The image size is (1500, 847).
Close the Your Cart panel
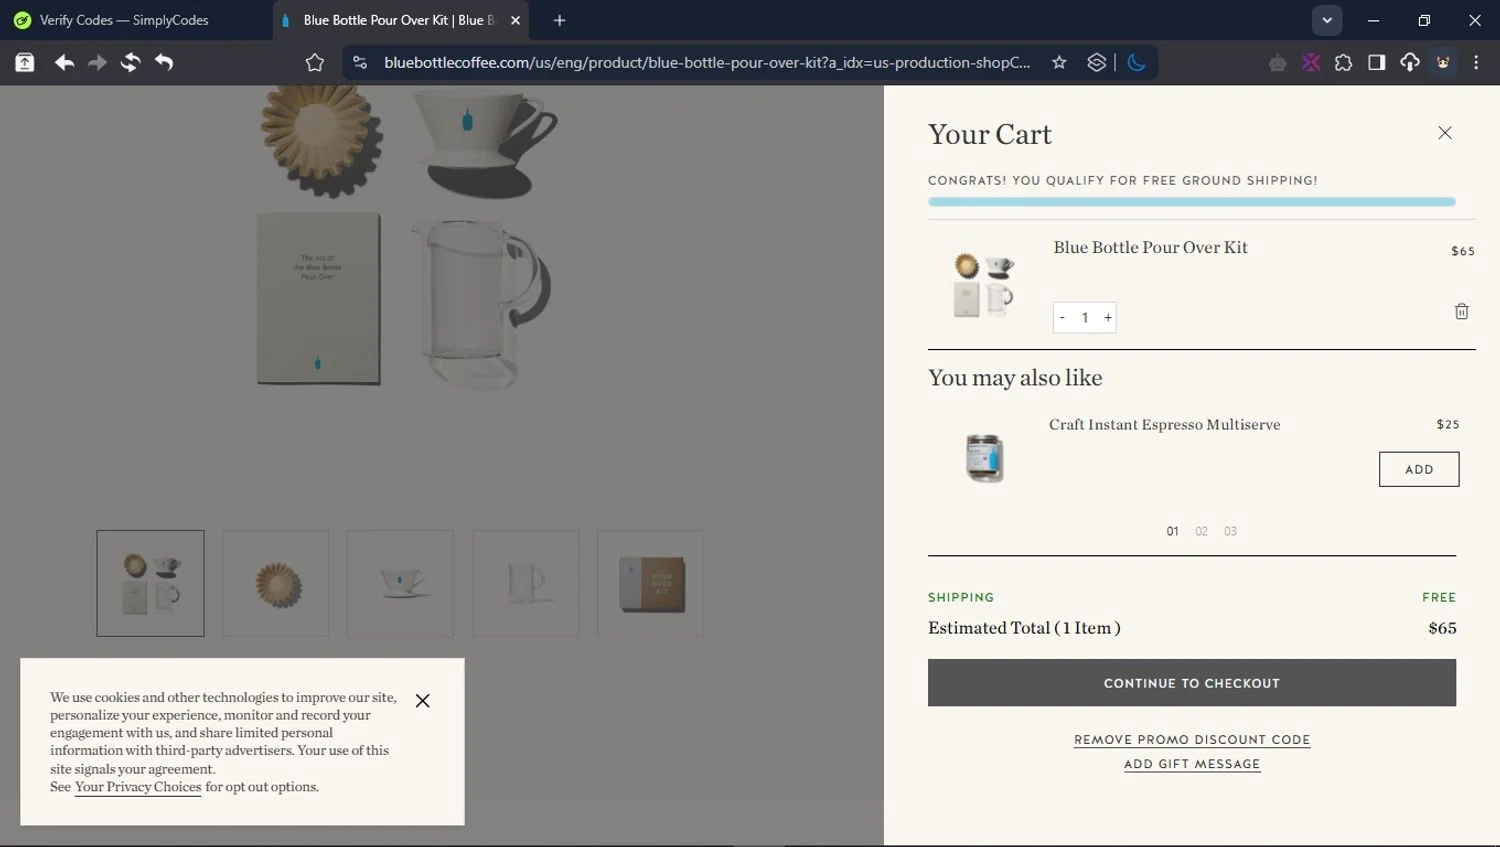pyautogui.click(x=1444, y=133)
